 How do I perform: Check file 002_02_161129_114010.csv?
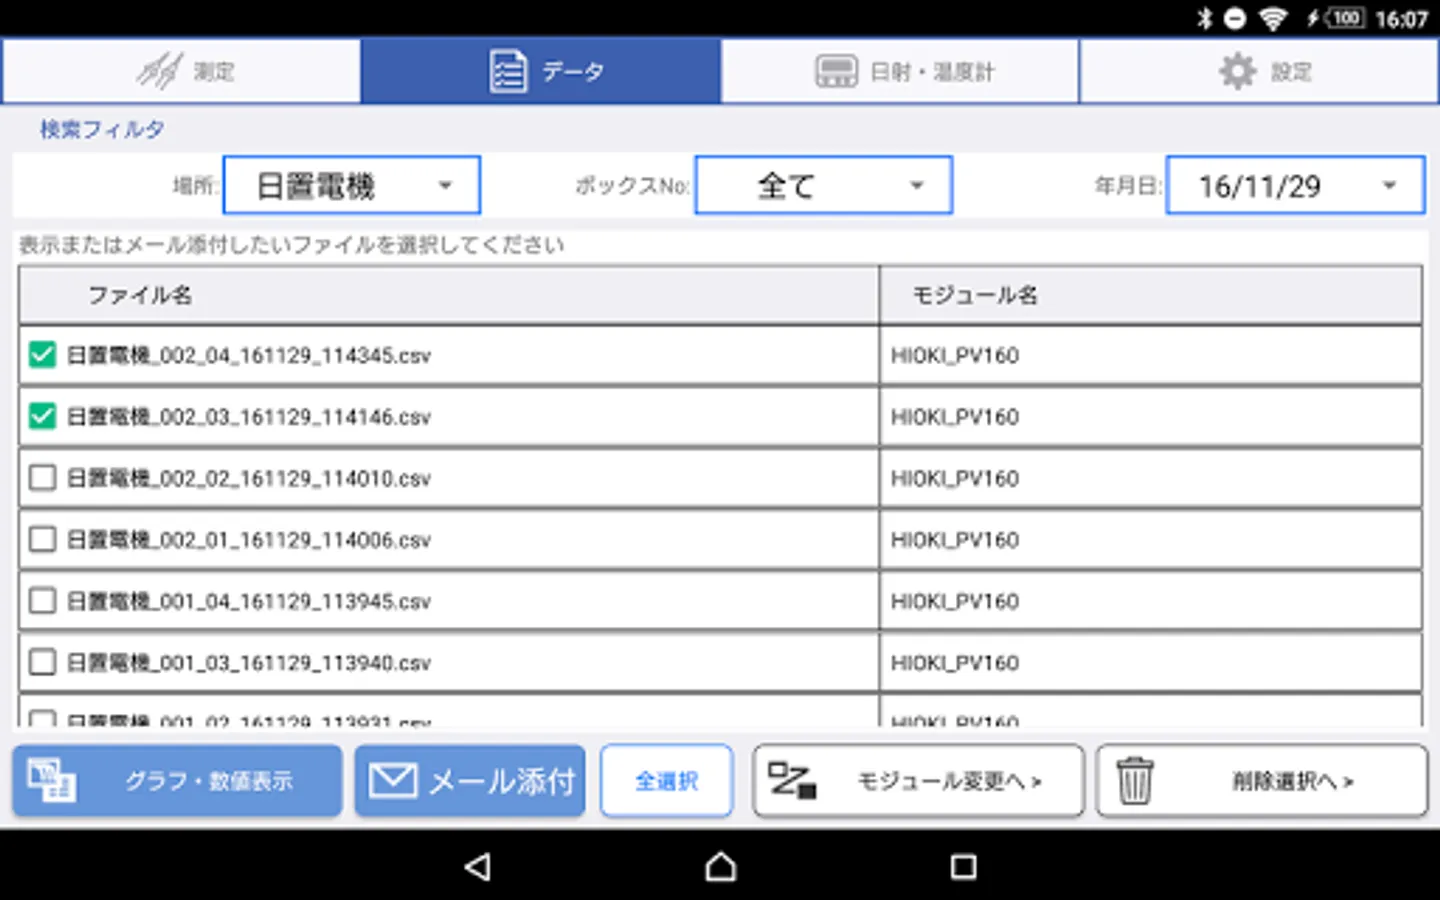[42, 478]
